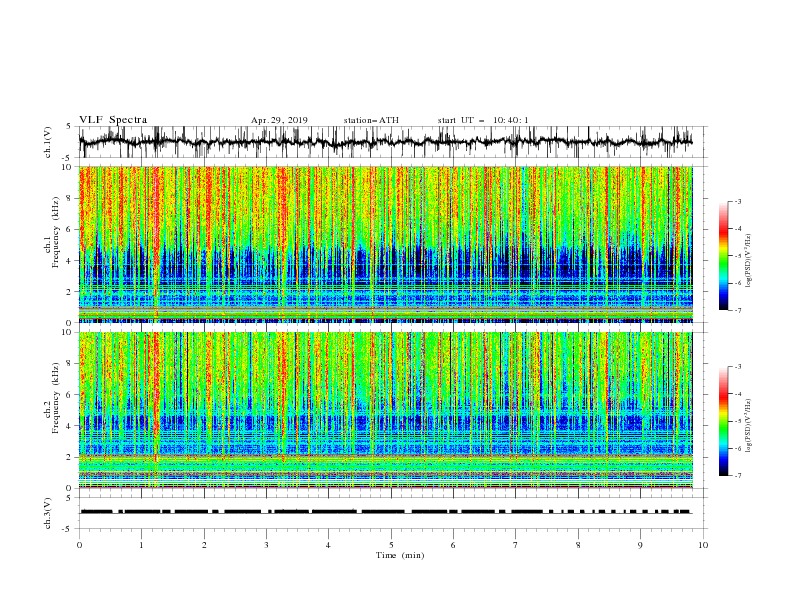Click the "station=ATH" label
The image size is (792, 612).
point(371,120)
